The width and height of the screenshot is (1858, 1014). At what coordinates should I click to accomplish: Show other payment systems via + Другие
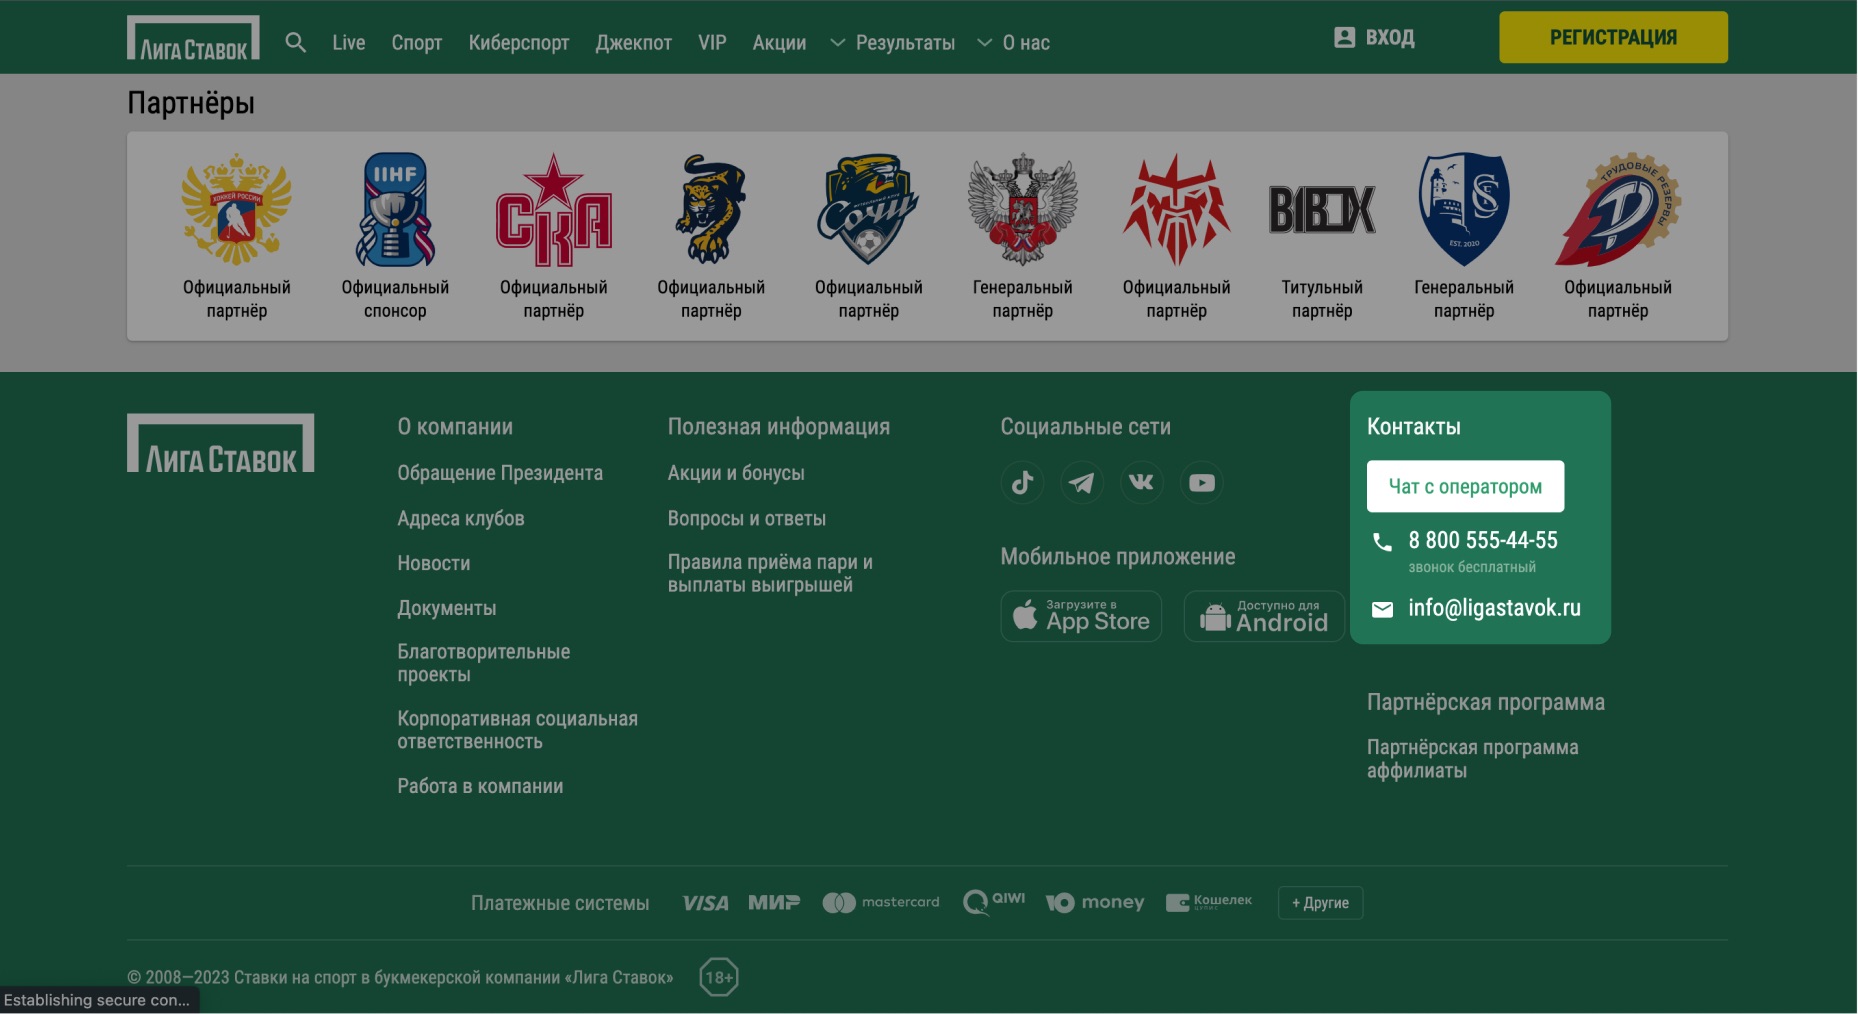point(1320,903)
